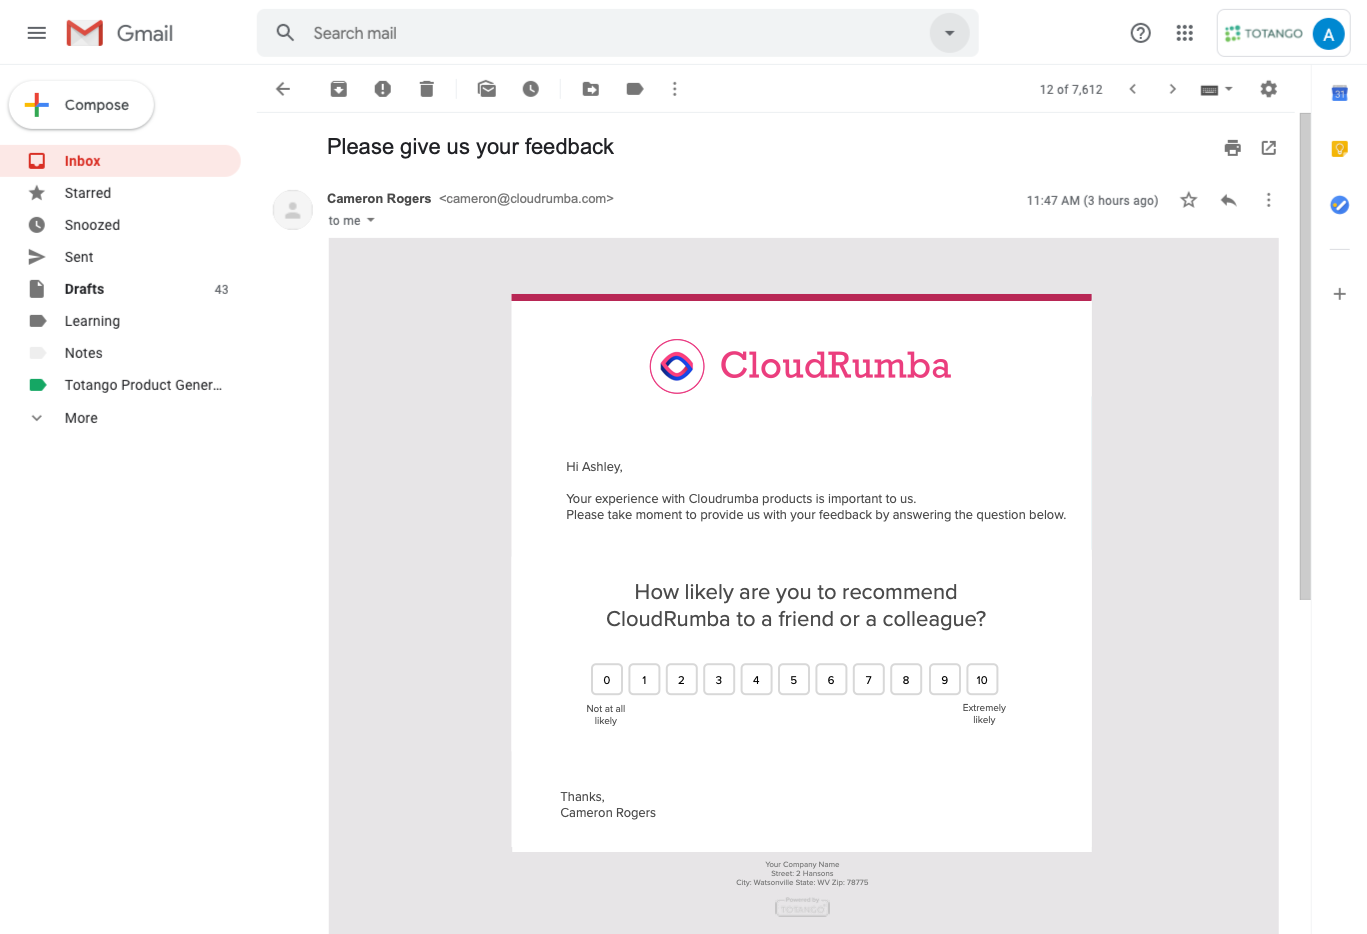Reply to Cameron Rogers
Viewport: 1367px width, 934px height.
[1229, 200]
